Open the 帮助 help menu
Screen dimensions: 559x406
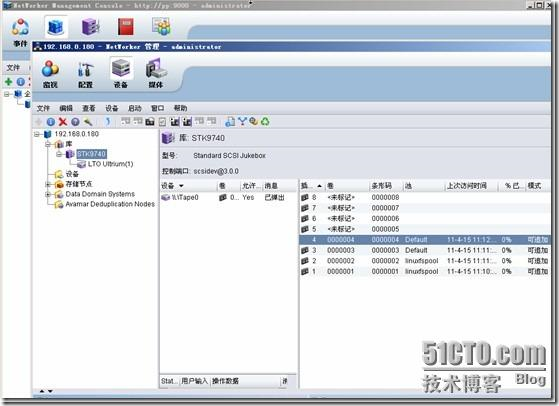tap(180, 108)
